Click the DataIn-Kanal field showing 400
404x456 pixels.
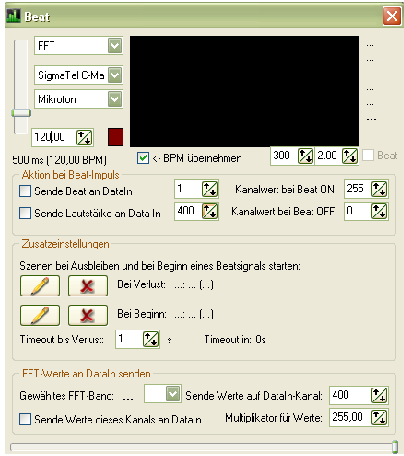pos(350,395)
